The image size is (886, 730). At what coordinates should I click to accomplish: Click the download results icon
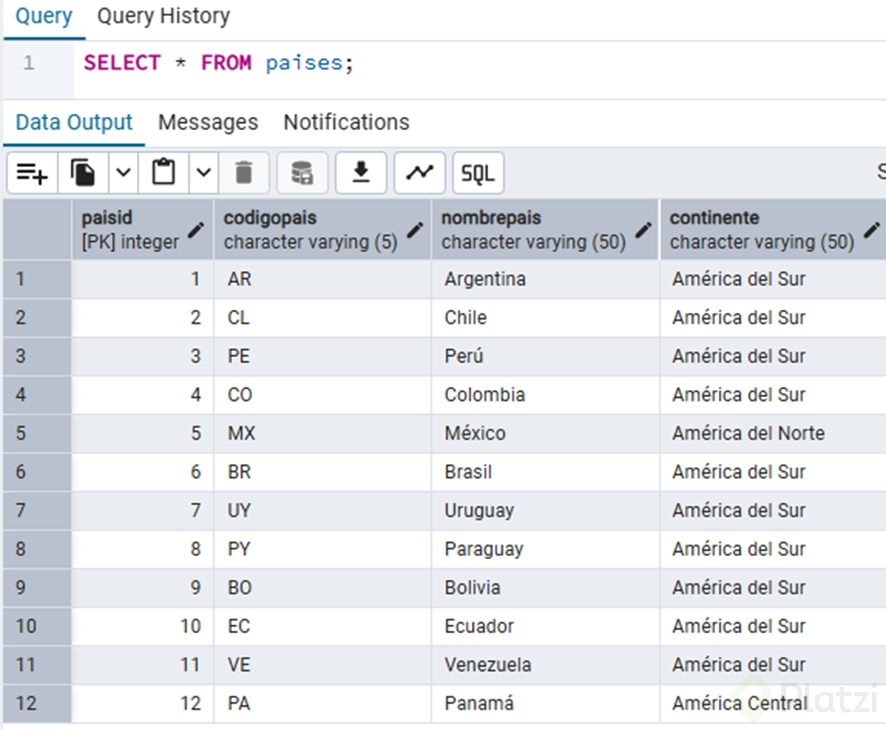pyautogui.click(x=361, y=173)
